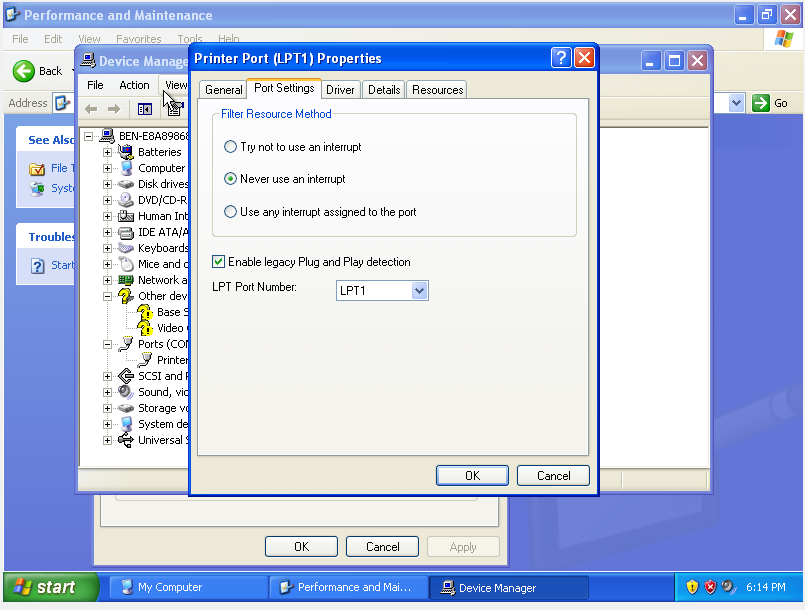Click OK in the background System Properties dialog
This screenshot has height=610, width=805.
click(x=301, y=546)
